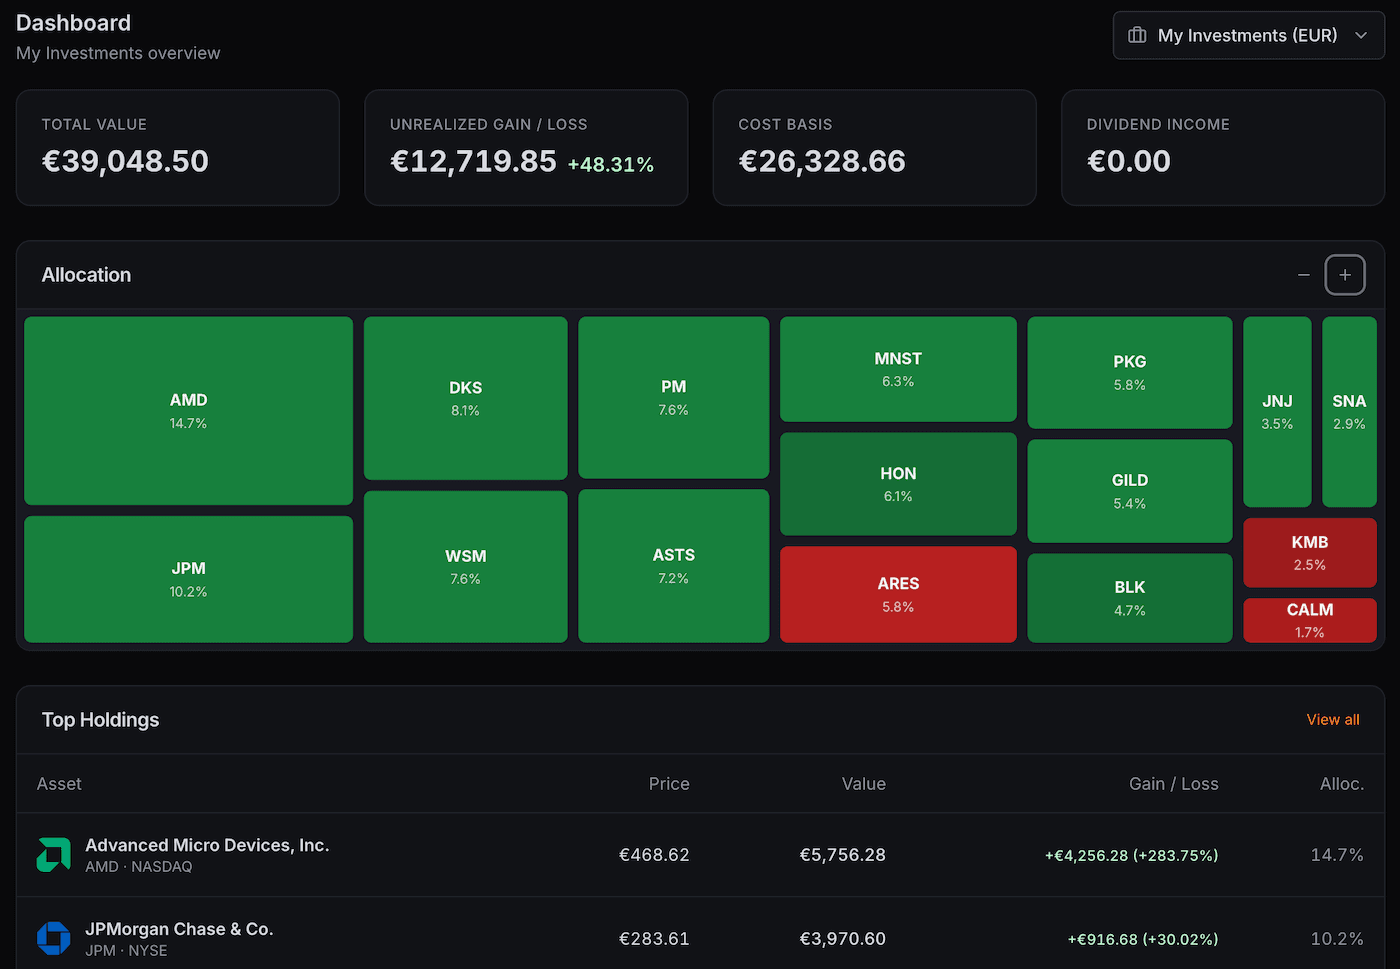Click the GILD allocation tile
Image resolution: width=1400 pixels, height=969 pixels.
pos(1130,491)
